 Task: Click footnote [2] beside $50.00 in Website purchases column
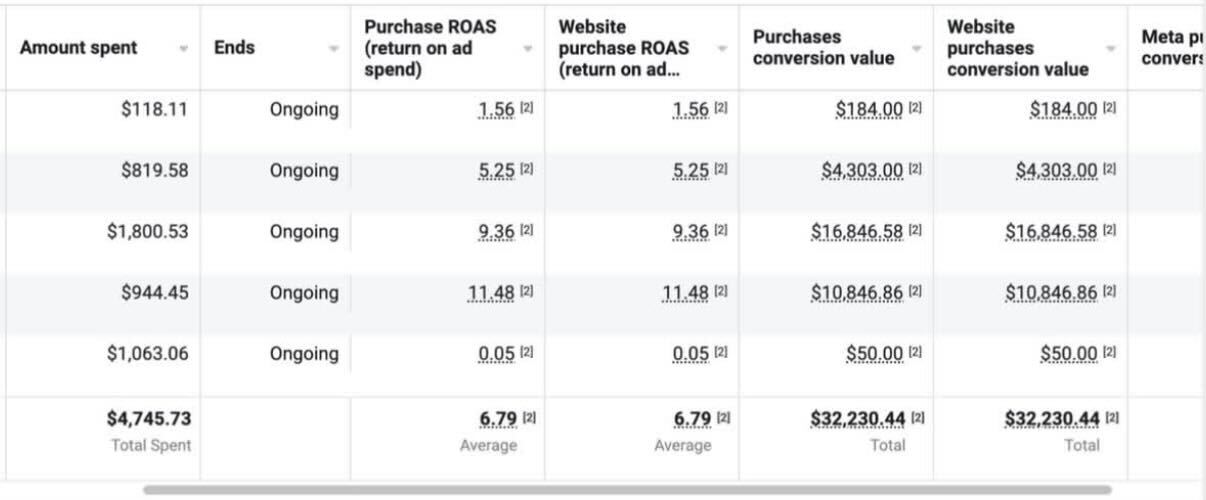pyautogui.click(x=1110, y=353)
